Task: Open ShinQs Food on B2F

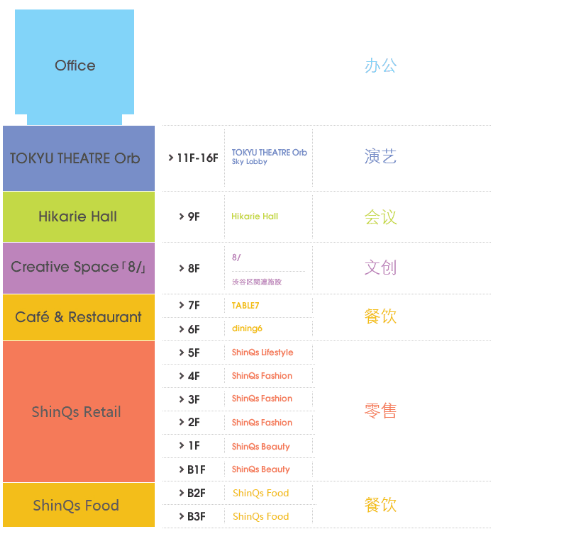Action: [x=261, y=493]
